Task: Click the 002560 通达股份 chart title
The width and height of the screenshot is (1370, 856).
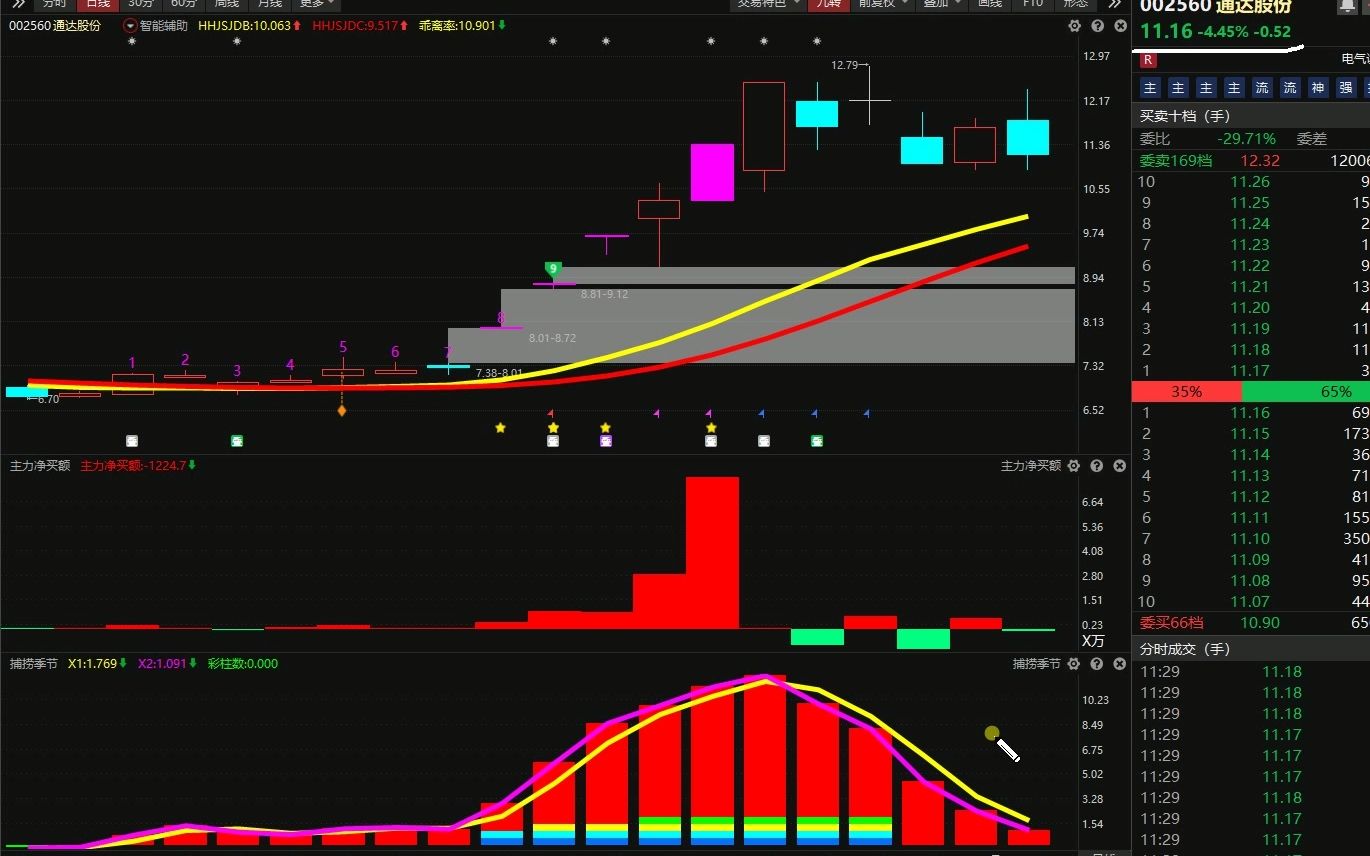Action: pos(55,26)
